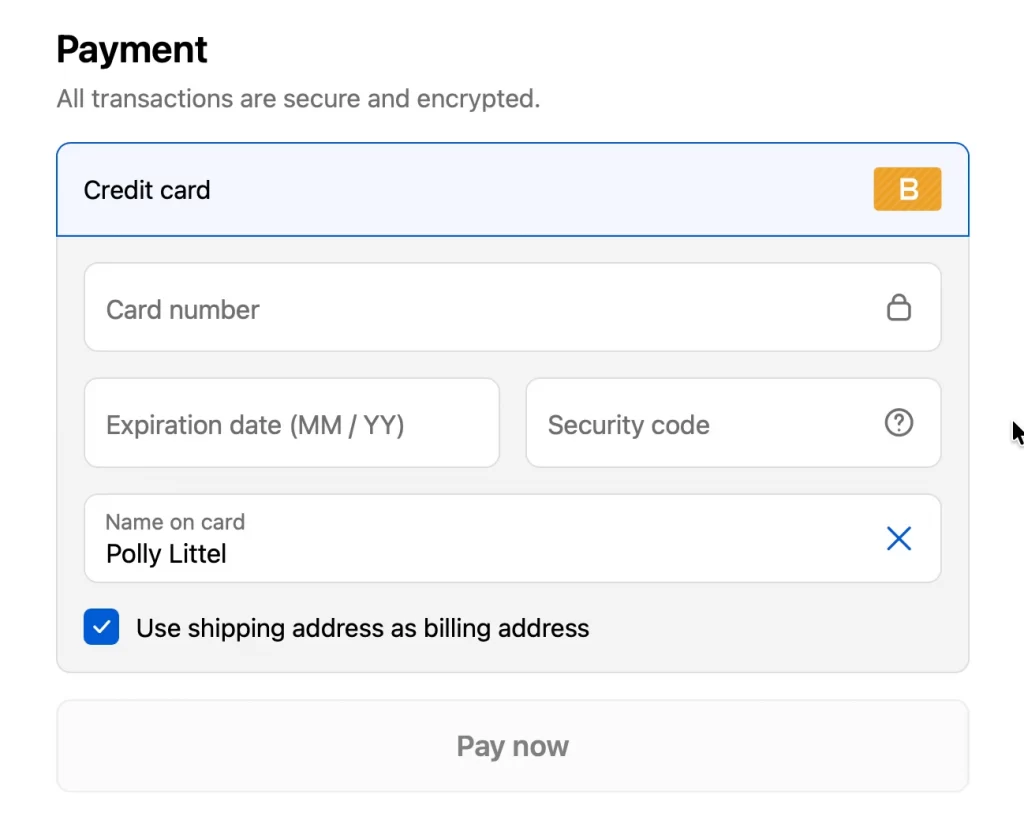This screenshot has width=1024, height=824.
Task: Focus the Expiration date MM/YY field
Action: pos(291,423)
